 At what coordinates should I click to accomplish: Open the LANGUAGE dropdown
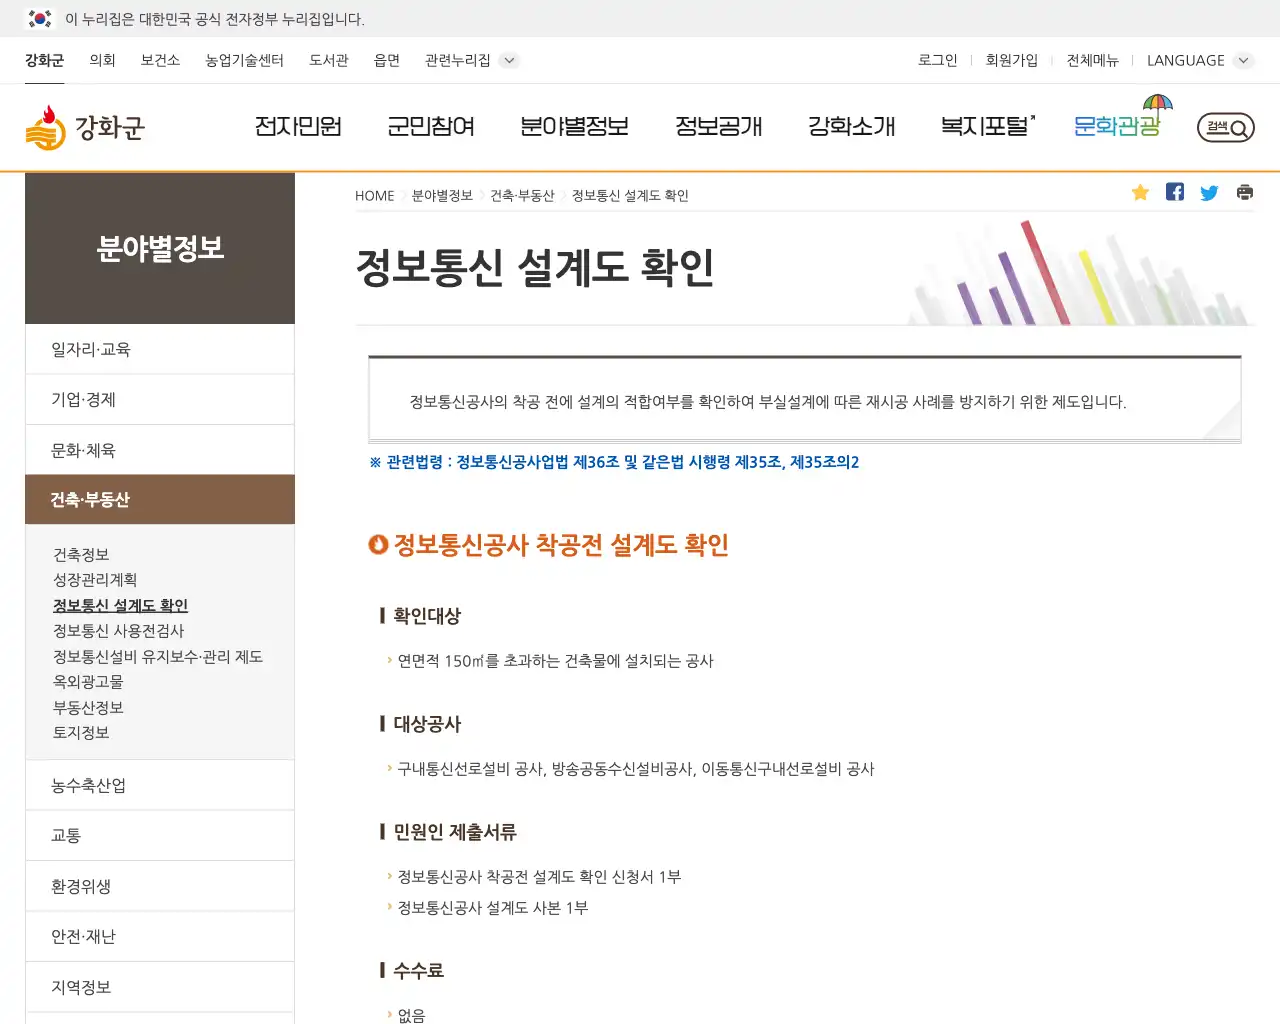[x=1196, y=60]
